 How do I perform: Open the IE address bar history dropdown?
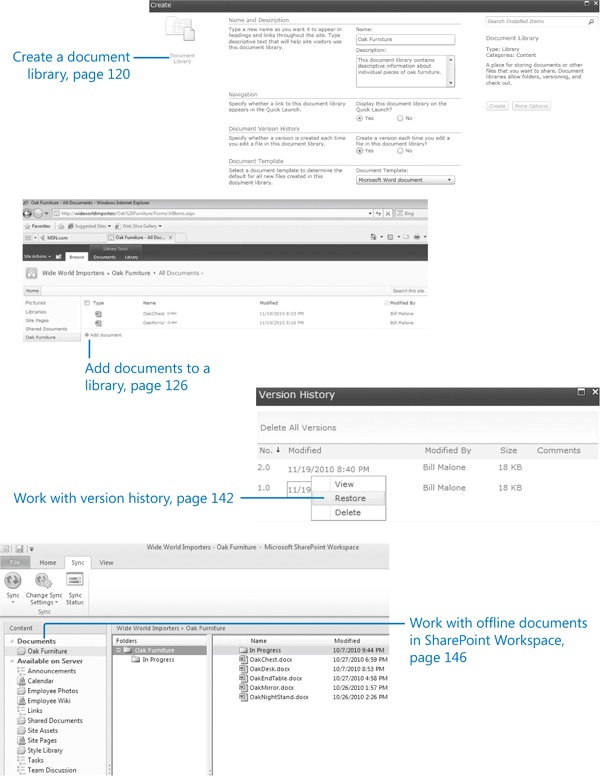coord(370,213)
